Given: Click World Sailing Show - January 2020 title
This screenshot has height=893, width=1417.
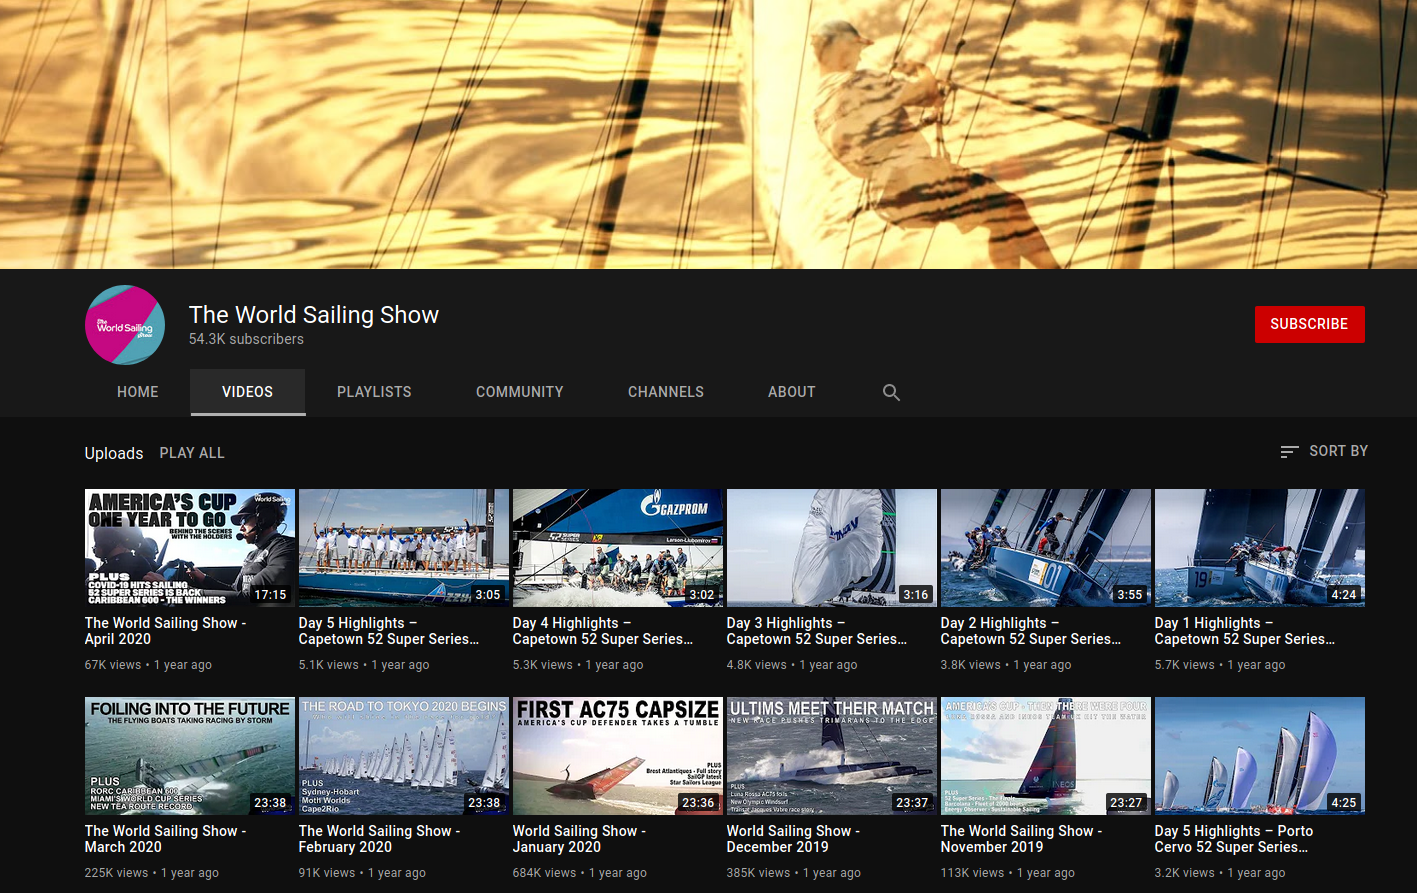Looking at the screenshot, I should [579, 839].
